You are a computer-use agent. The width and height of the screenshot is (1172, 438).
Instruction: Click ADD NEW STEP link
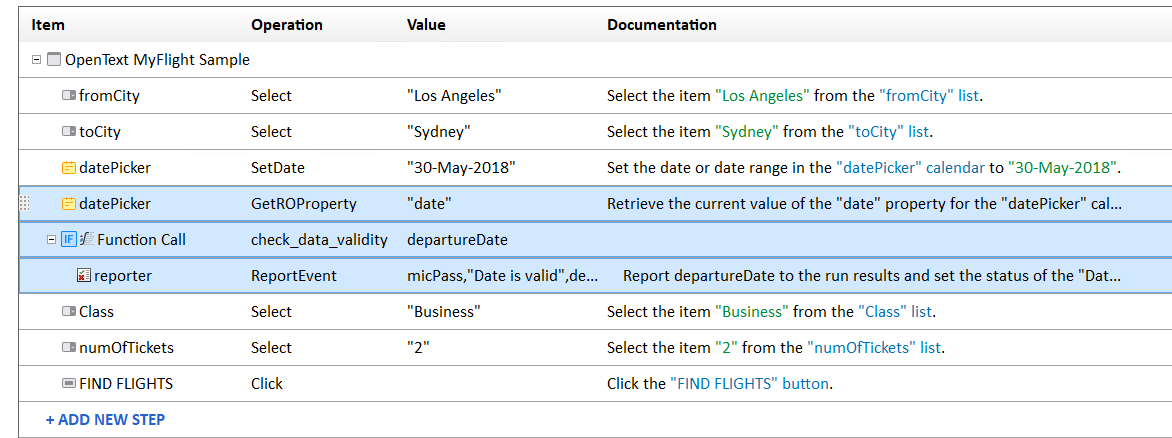pos(105,420)
